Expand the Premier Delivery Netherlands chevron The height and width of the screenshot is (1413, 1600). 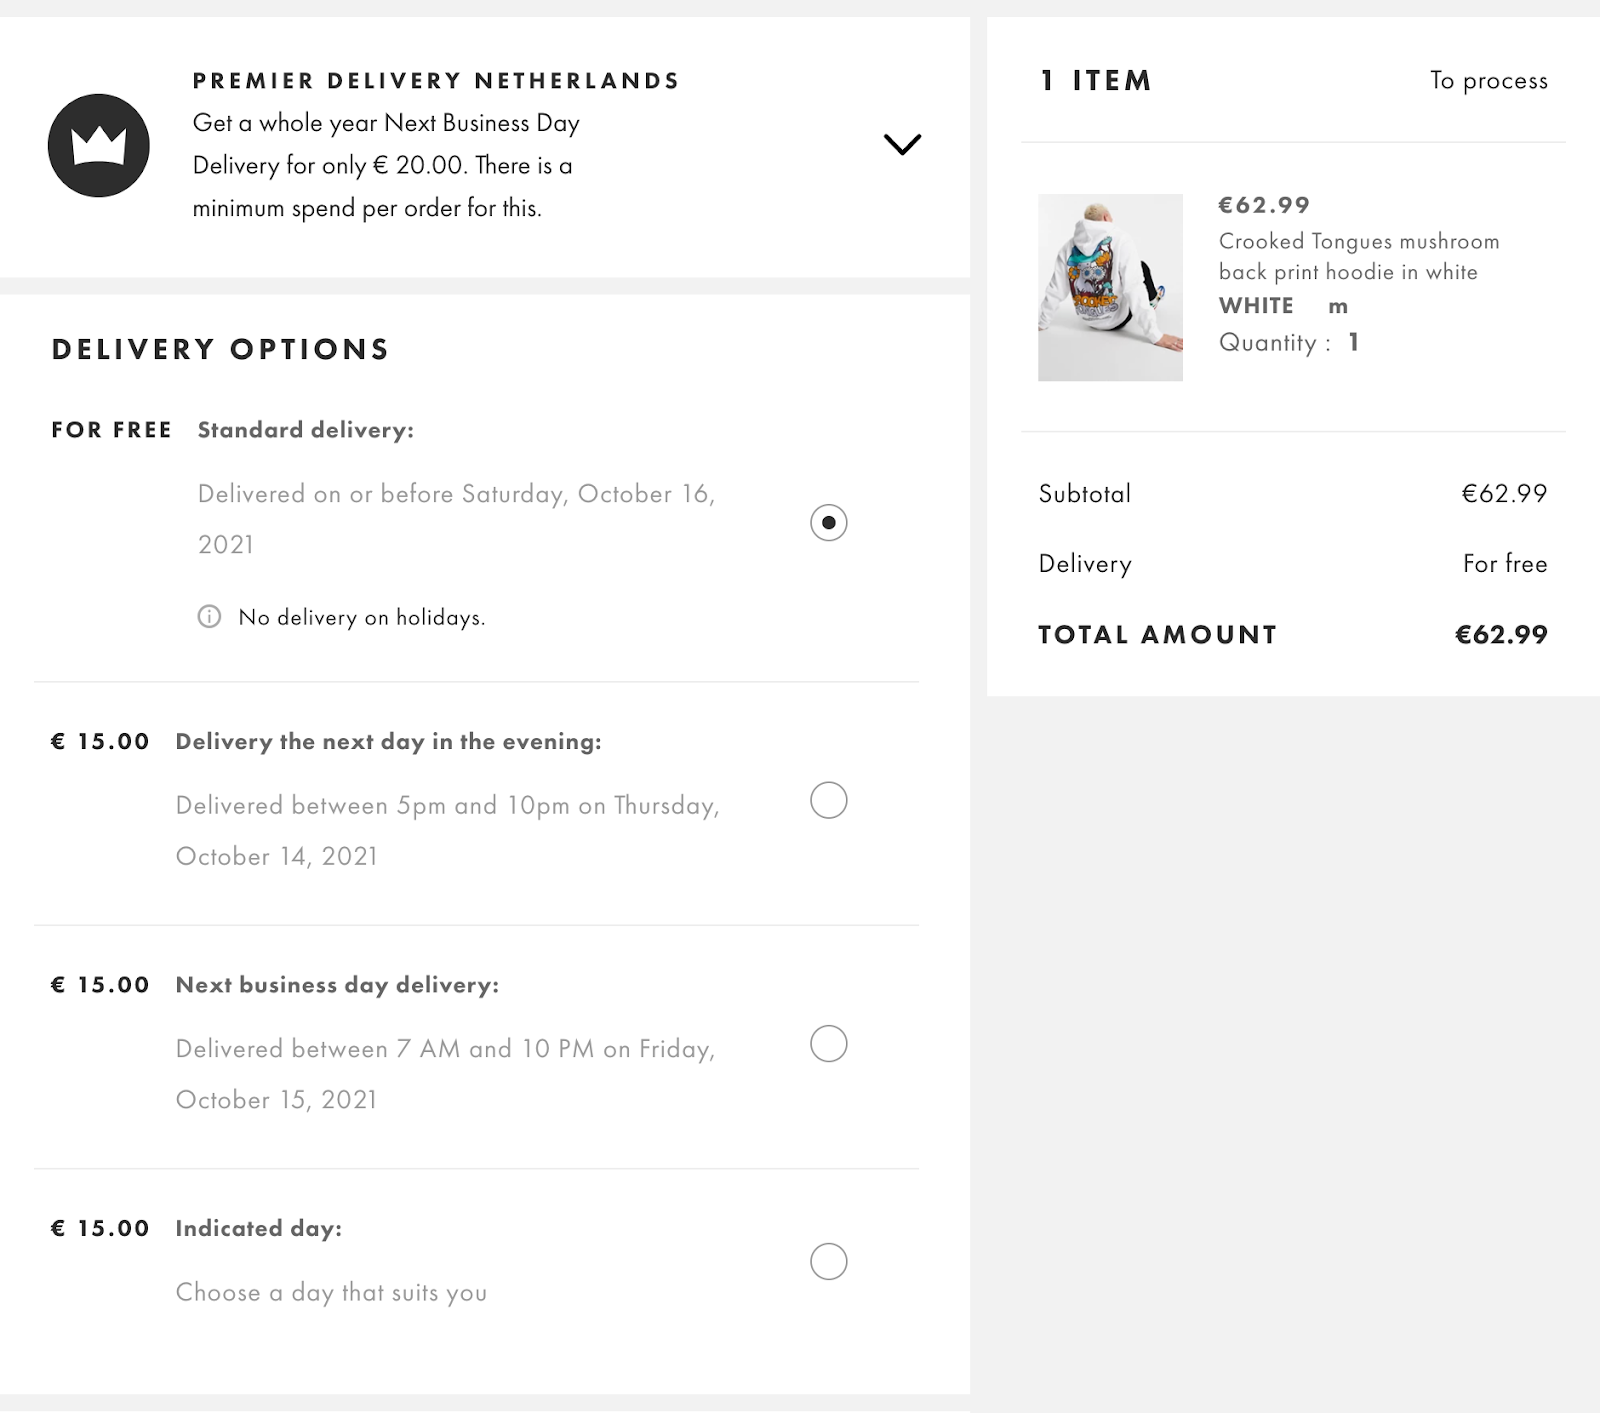coord(902,145)
